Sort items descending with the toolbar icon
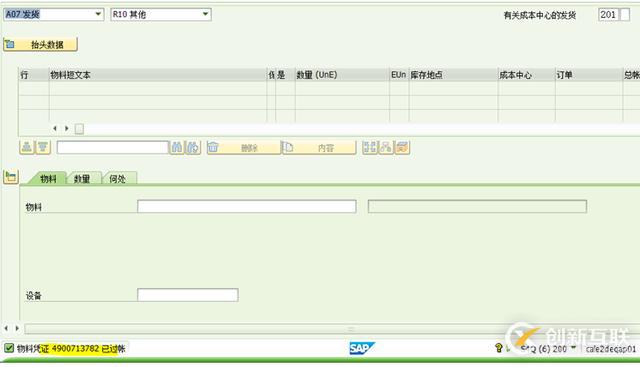 point(43,147)
